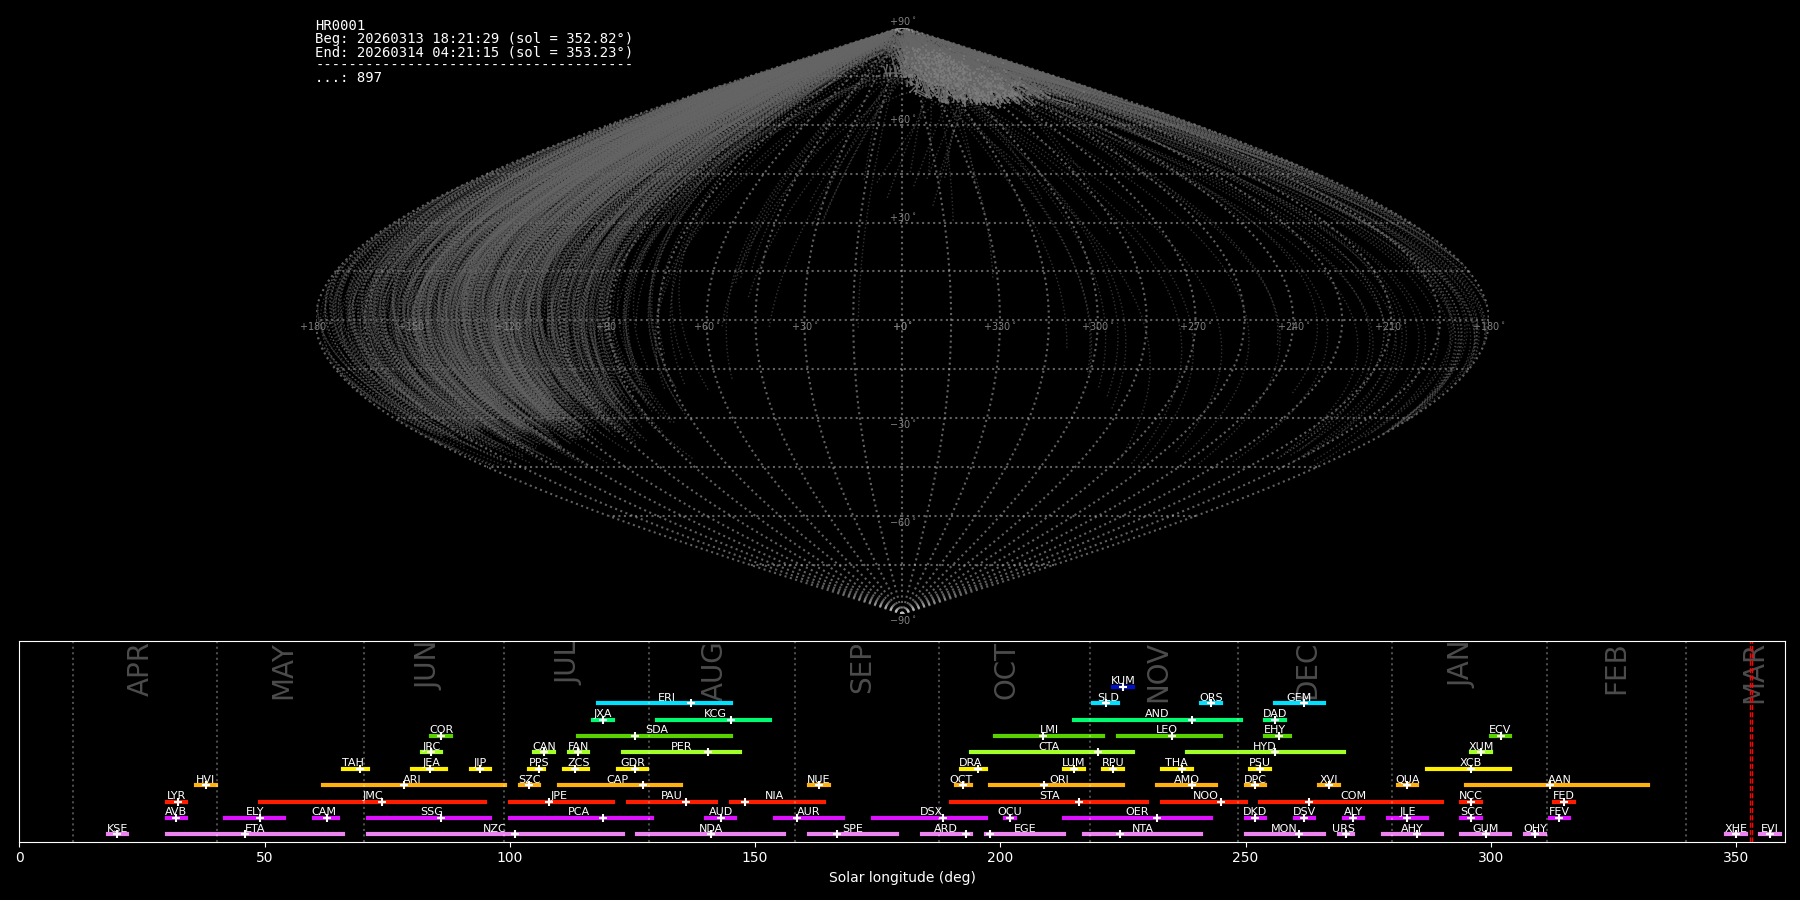Click the XHE shower label

click(x=1736, y=829)
